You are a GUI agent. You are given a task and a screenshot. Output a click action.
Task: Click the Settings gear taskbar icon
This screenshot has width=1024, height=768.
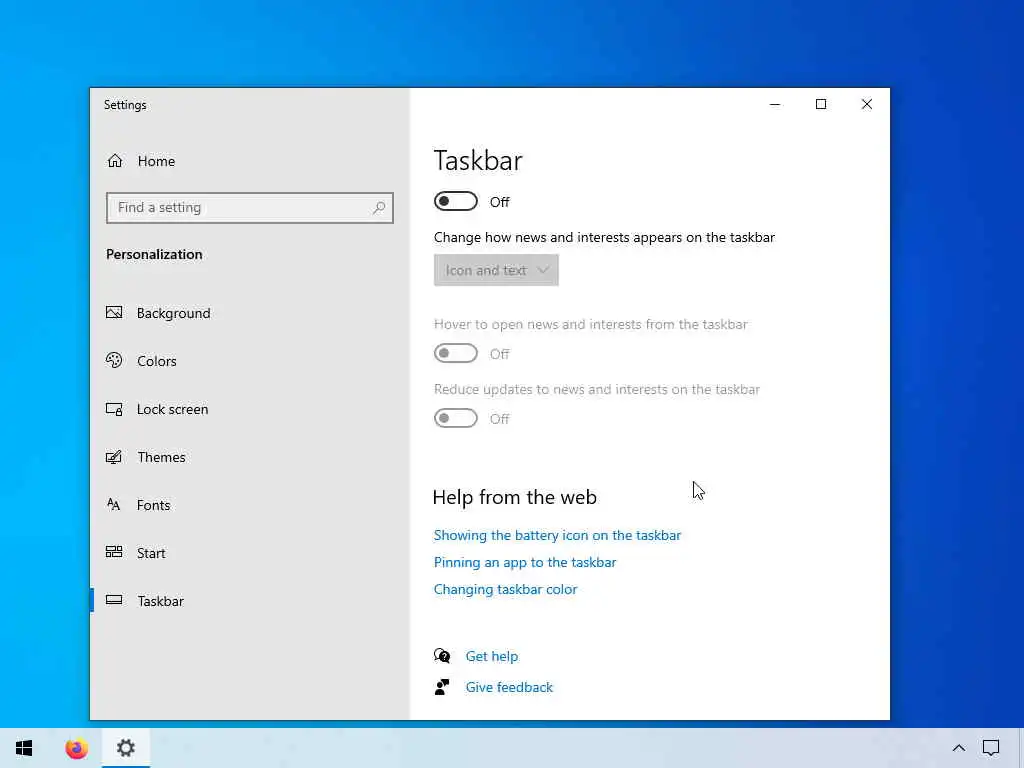pyautogui.click(x=126, y=748)
